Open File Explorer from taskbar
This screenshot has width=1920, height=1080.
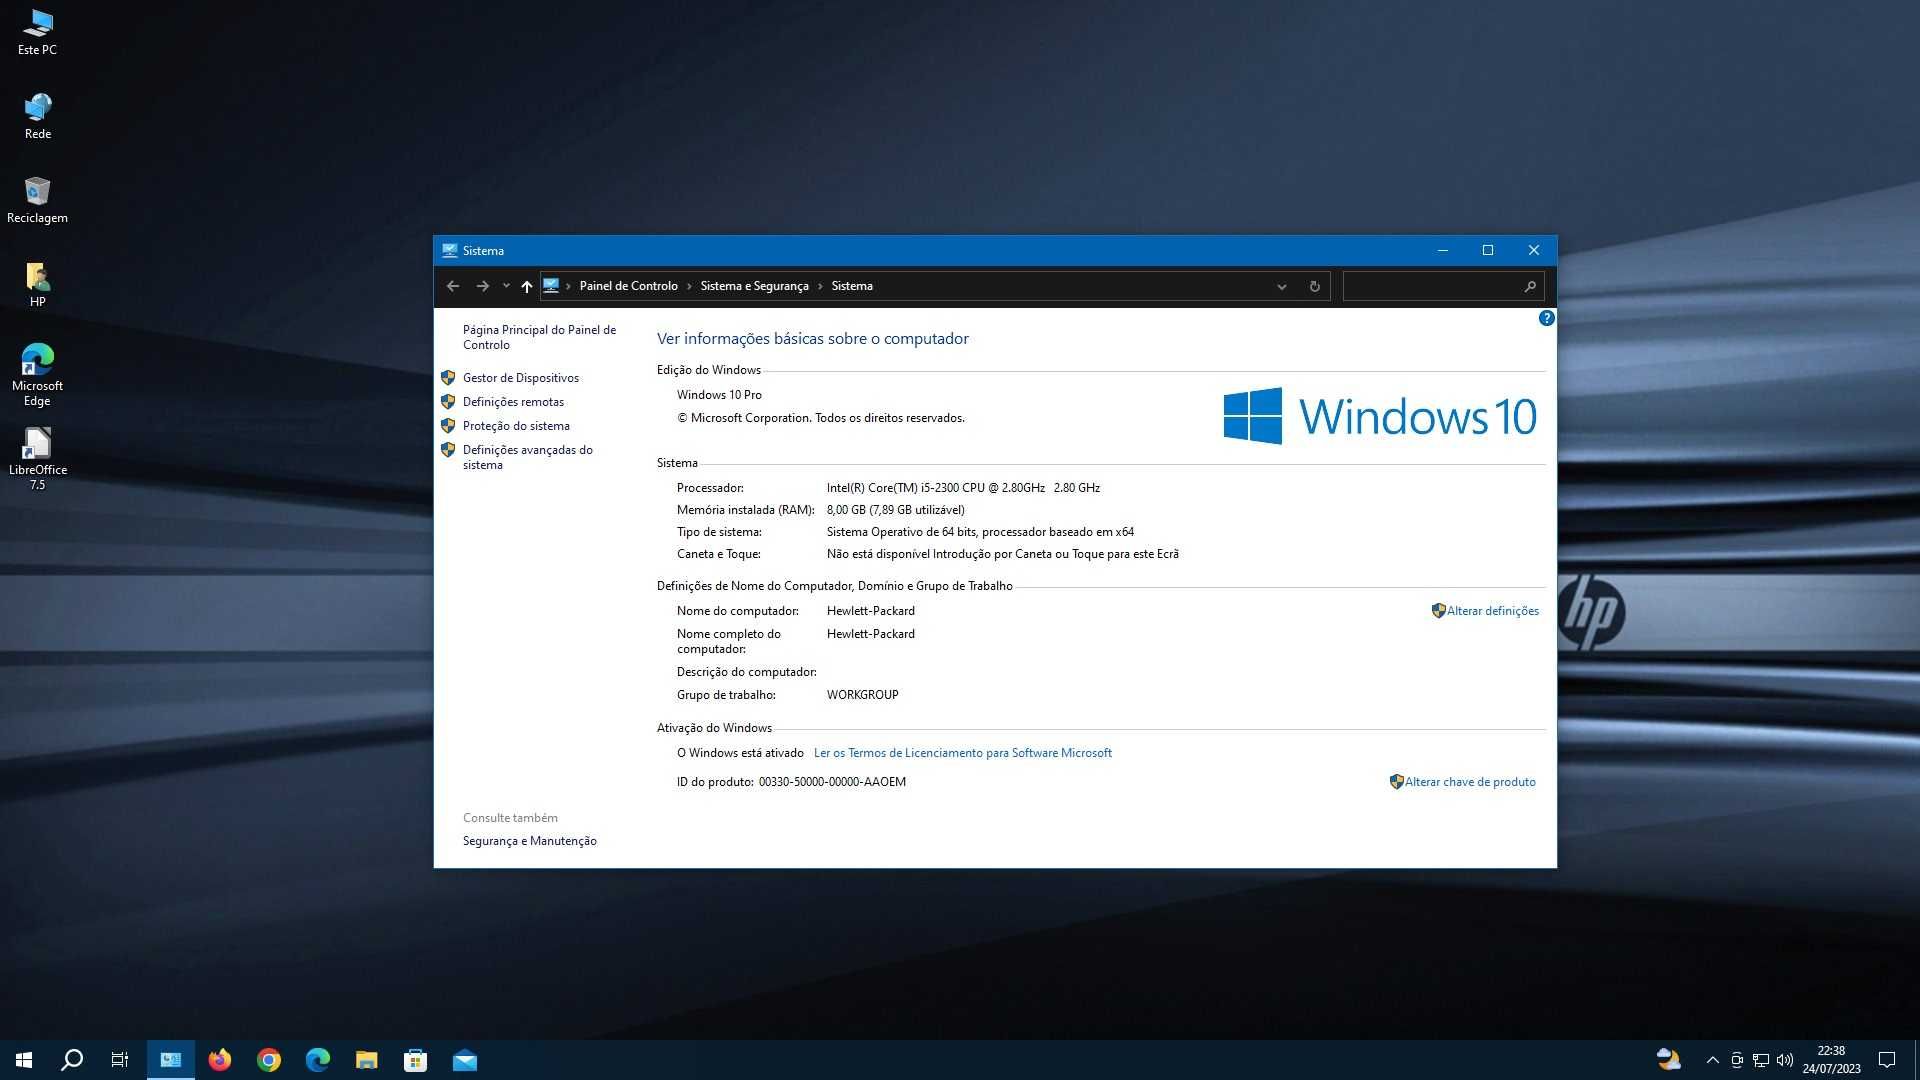pyautogui.click(x=367, y=1060)
